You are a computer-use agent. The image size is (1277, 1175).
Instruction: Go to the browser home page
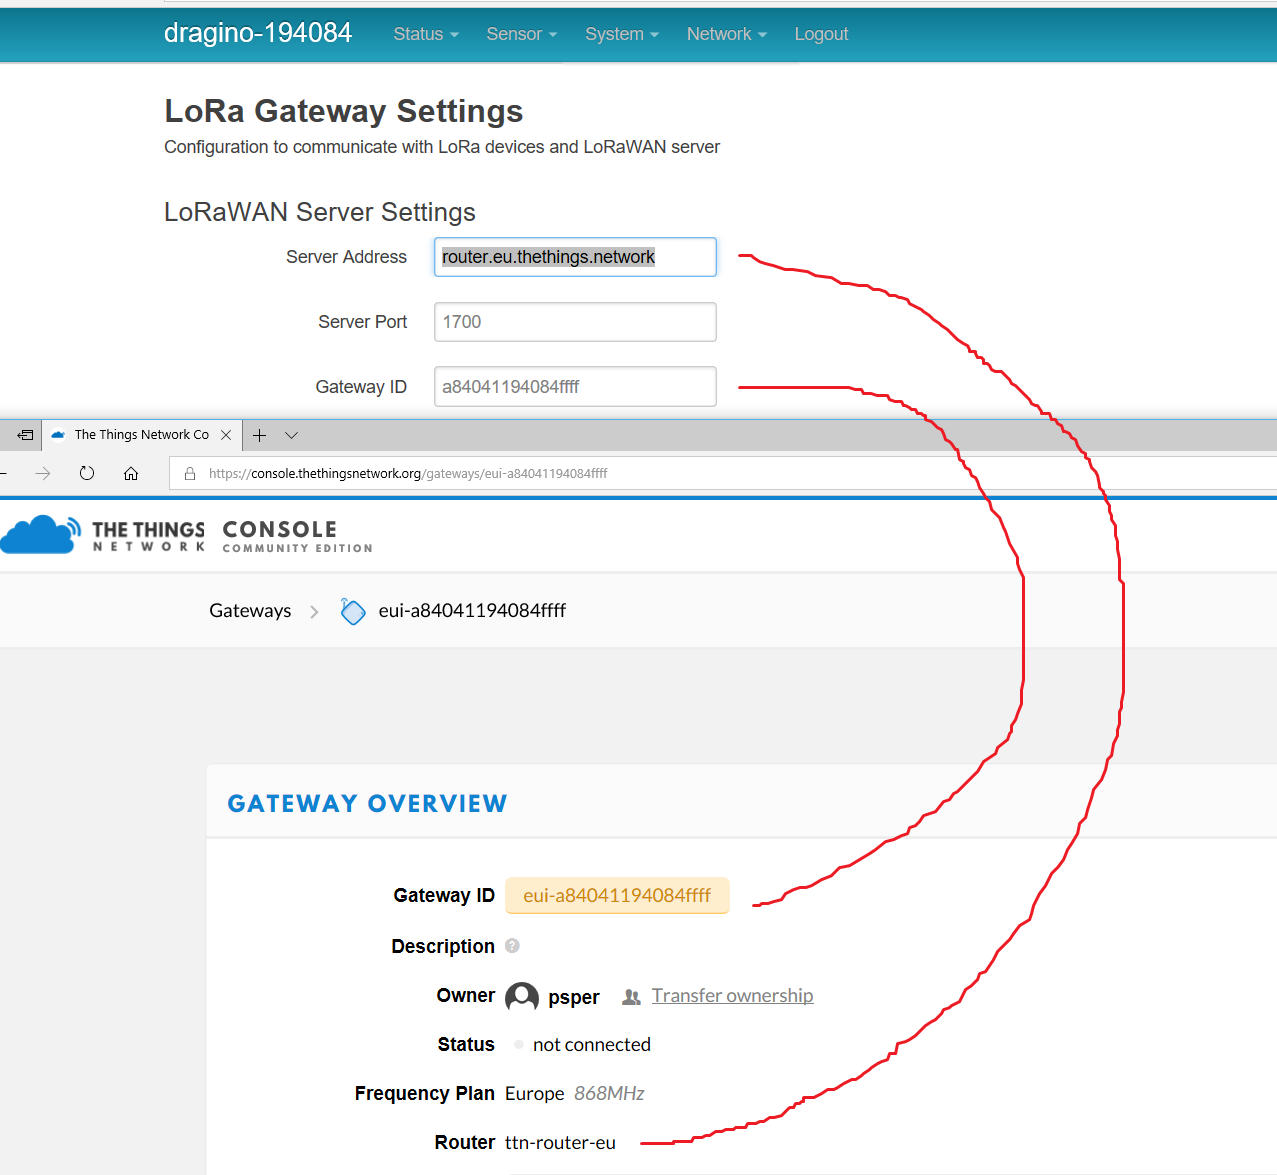pos(131,473)
